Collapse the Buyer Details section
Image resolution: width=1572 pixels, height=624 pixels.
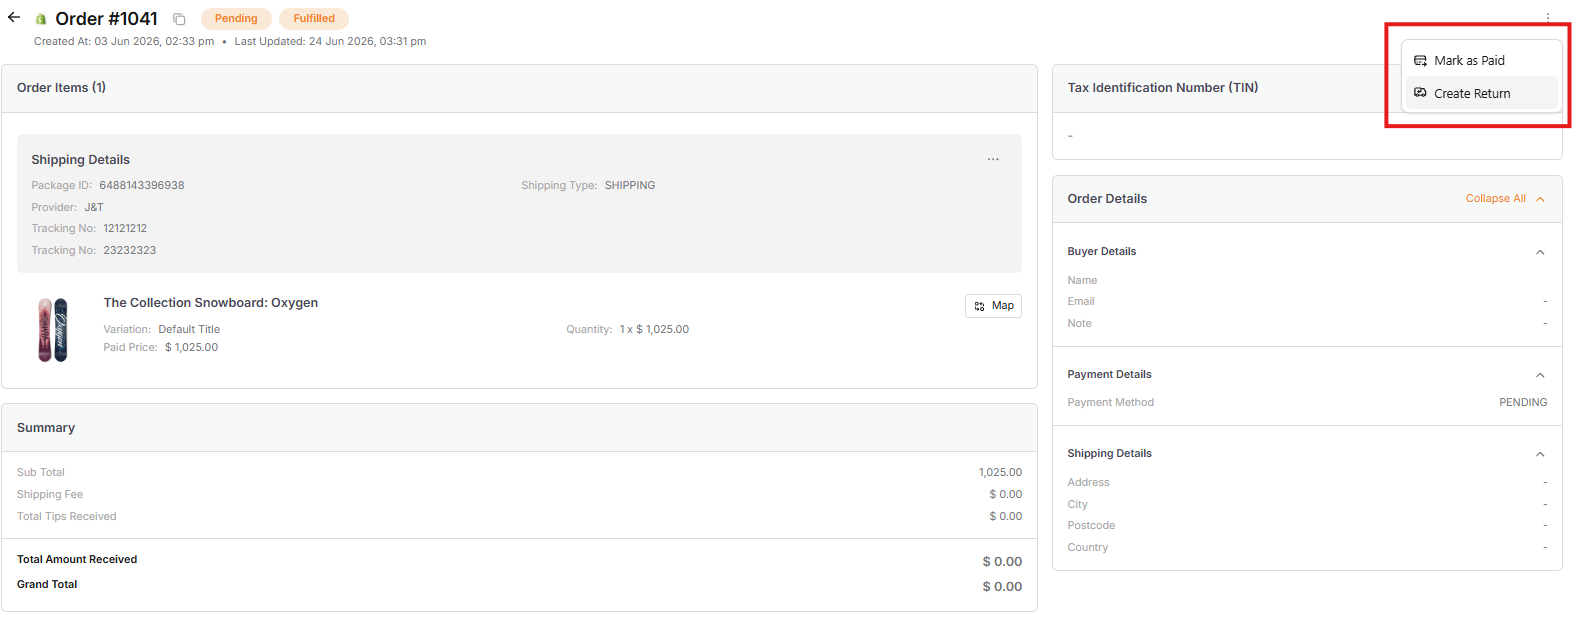tap(1540, 252)
